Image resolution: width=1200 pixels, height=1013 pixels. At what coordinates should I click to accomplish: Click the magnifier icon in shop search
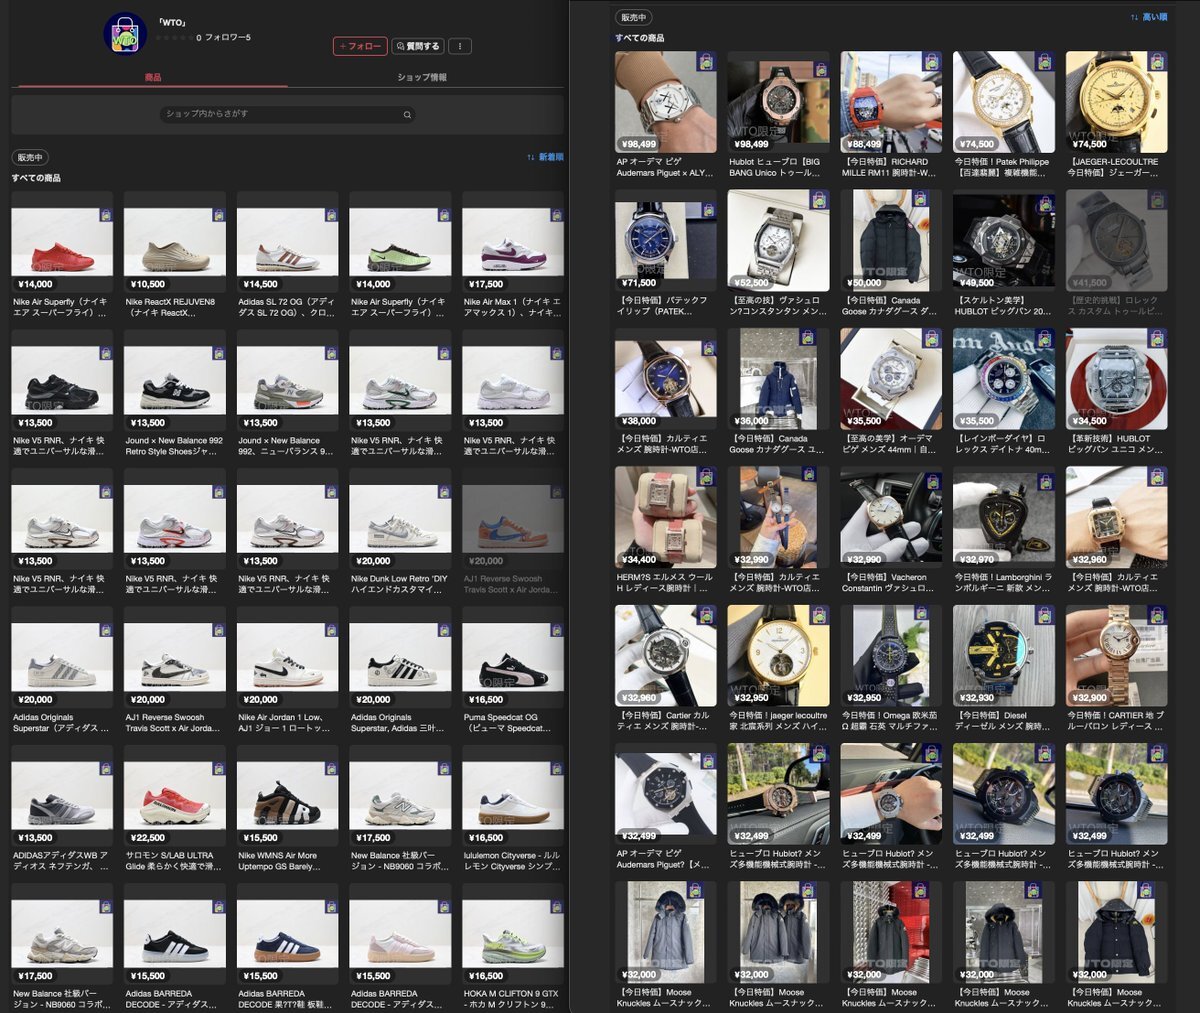click(407, 115)
